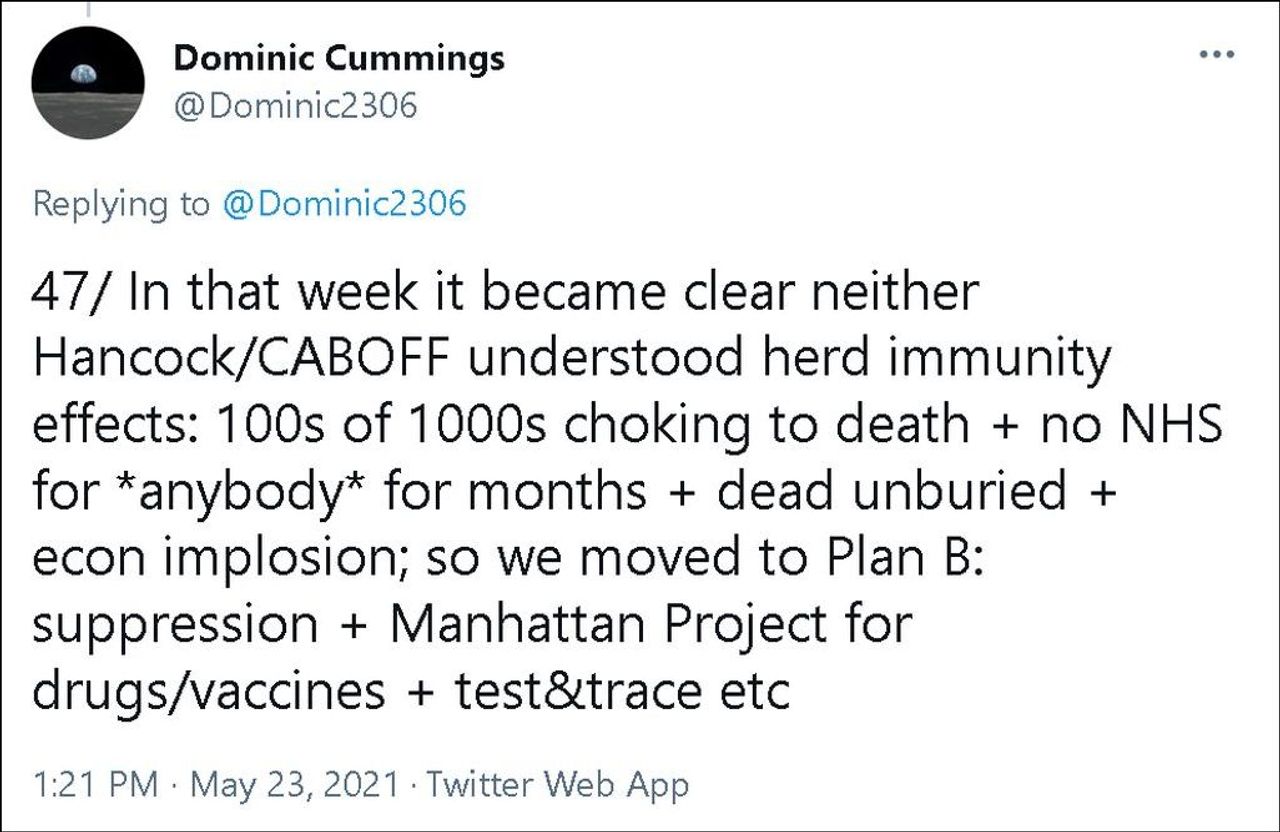Click the "drugs/vaccines" text in tweet
This screenshot has height=832, width=1280.
point(208,691)
